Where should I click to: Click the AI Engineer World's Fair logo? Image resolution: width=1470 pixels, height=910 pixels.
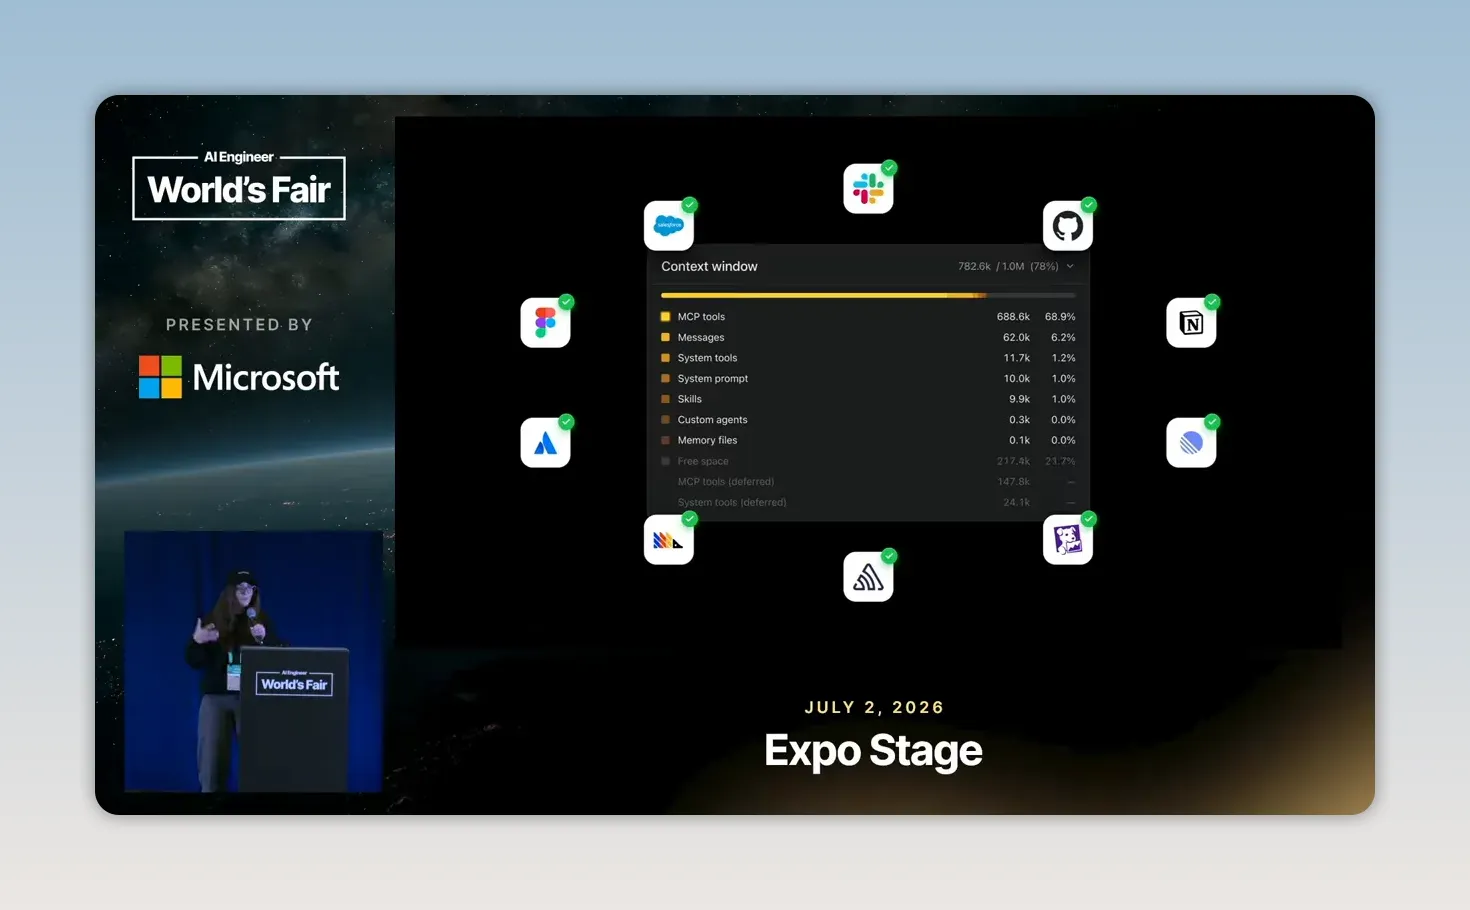tap(239, 185)
